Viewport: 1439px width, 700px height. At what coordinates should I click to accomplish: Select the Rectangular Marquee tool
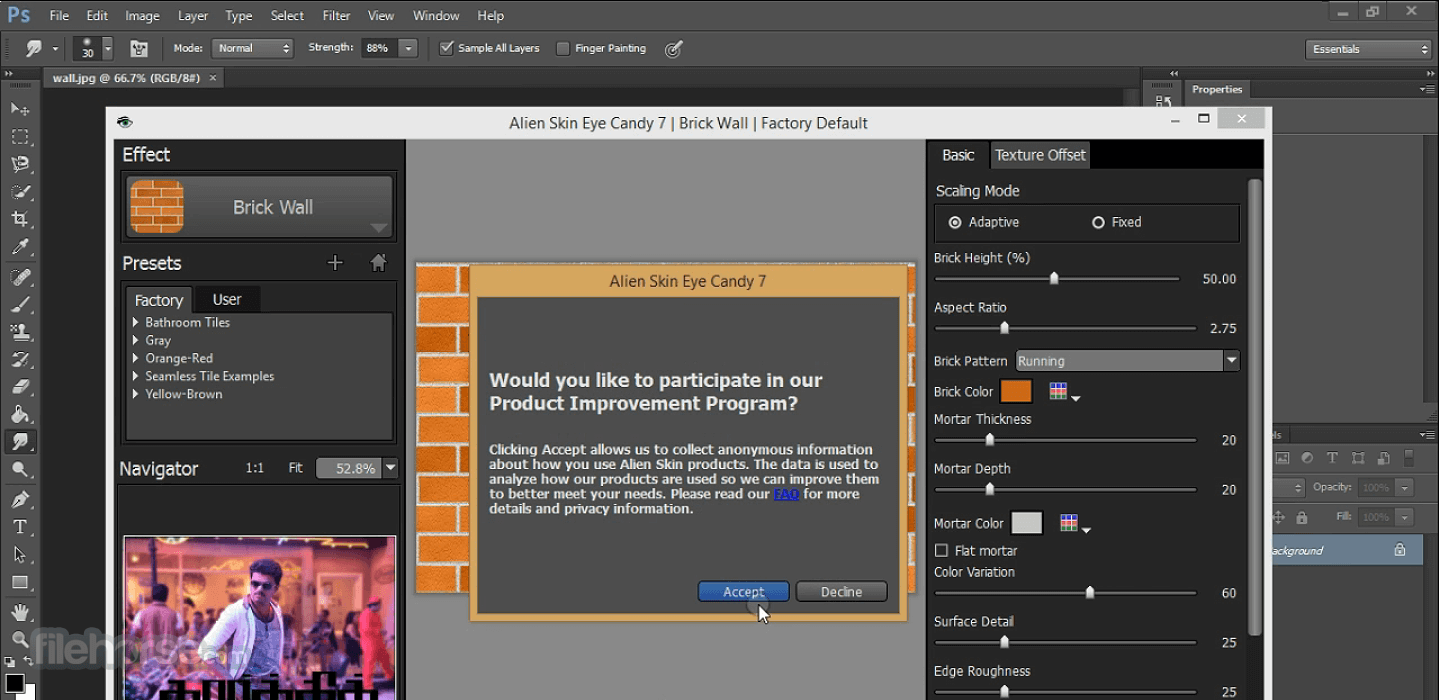point(20,136)
